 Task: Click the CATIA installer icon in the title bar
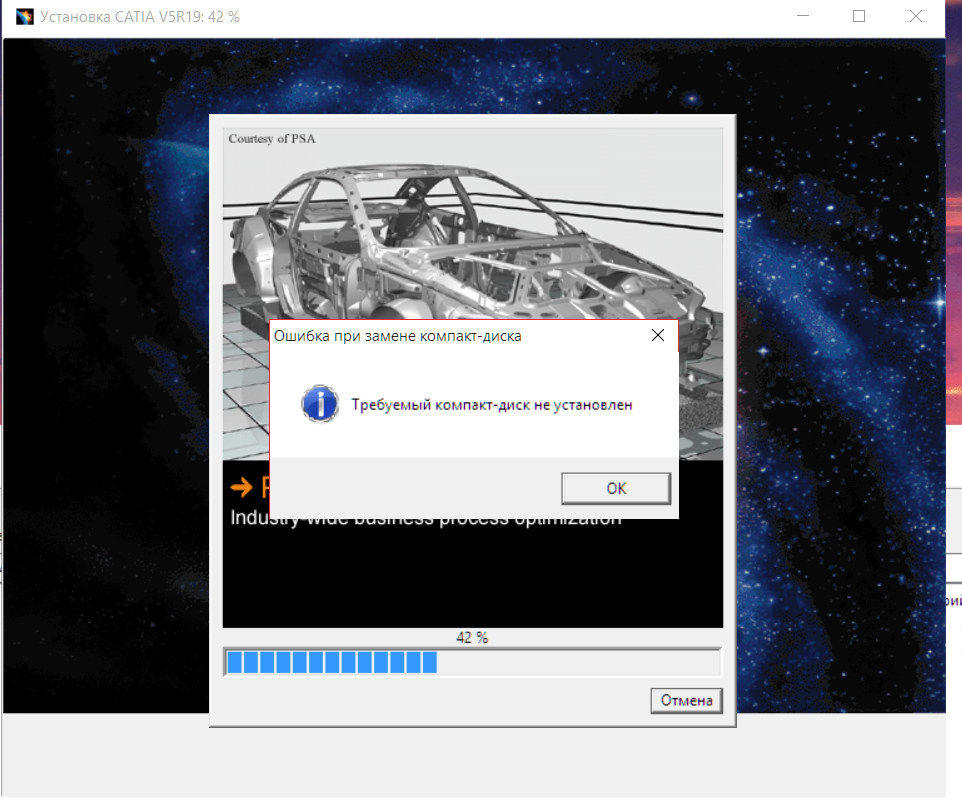(25, 17)
